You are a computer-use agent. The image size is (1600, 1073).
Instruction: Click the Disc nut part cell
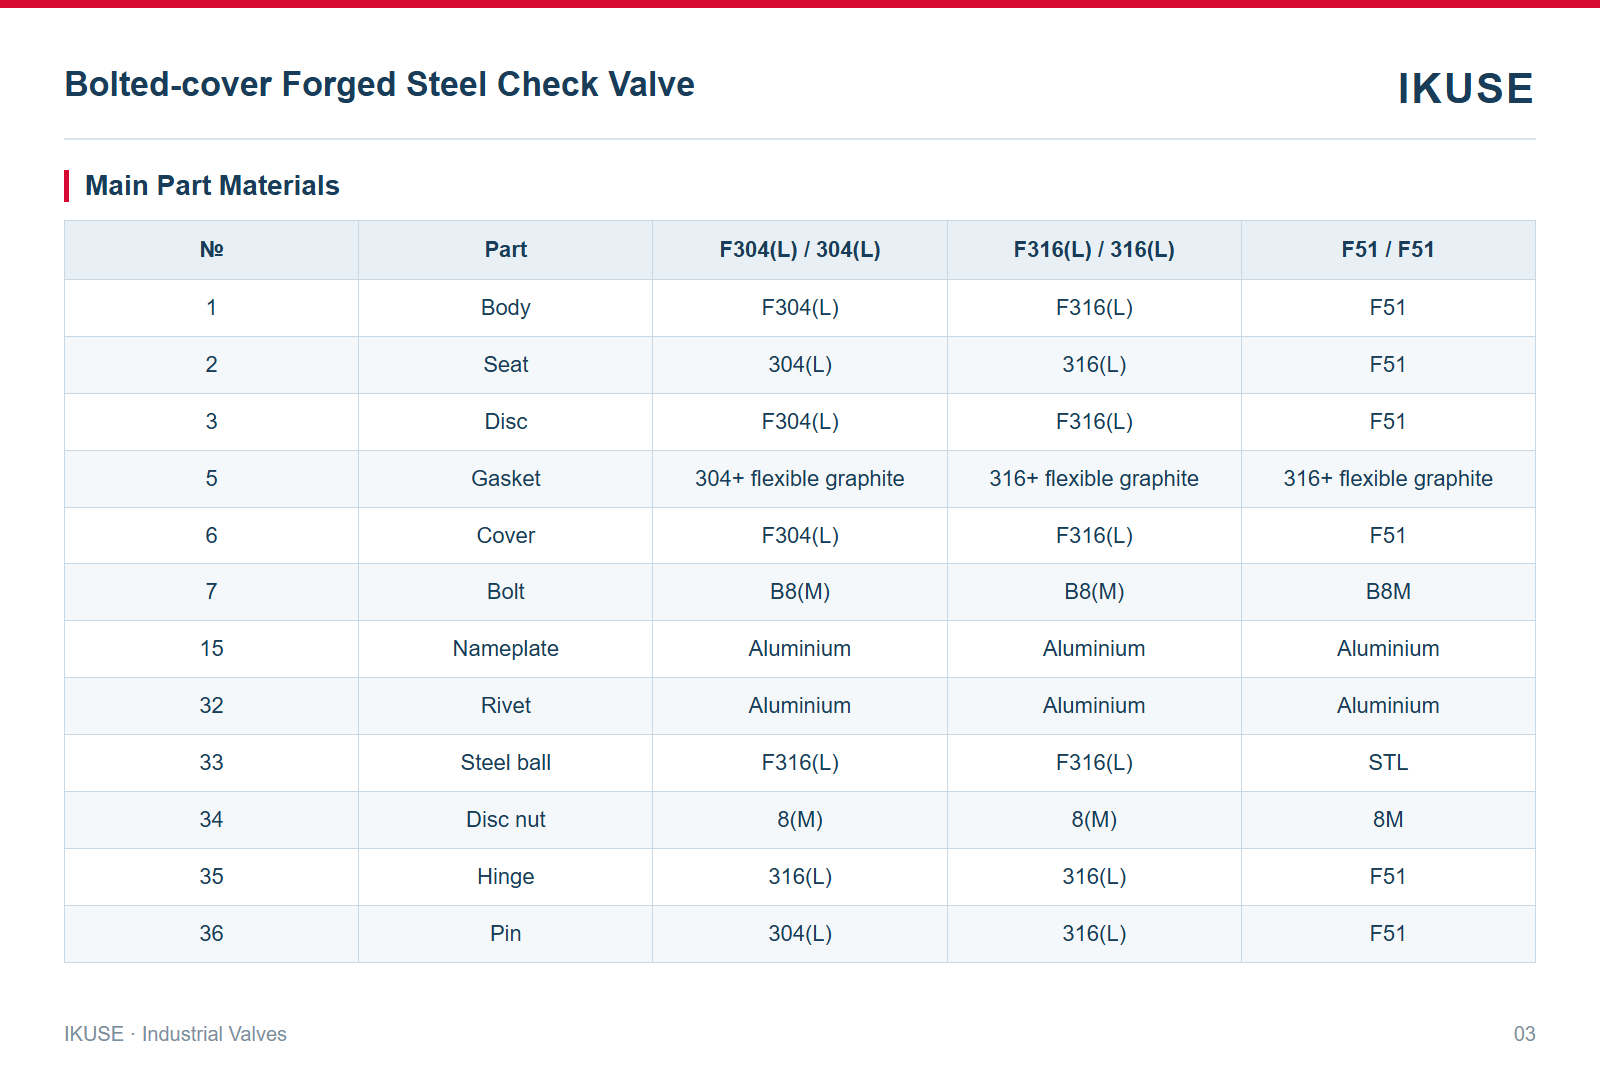point(506,819)
